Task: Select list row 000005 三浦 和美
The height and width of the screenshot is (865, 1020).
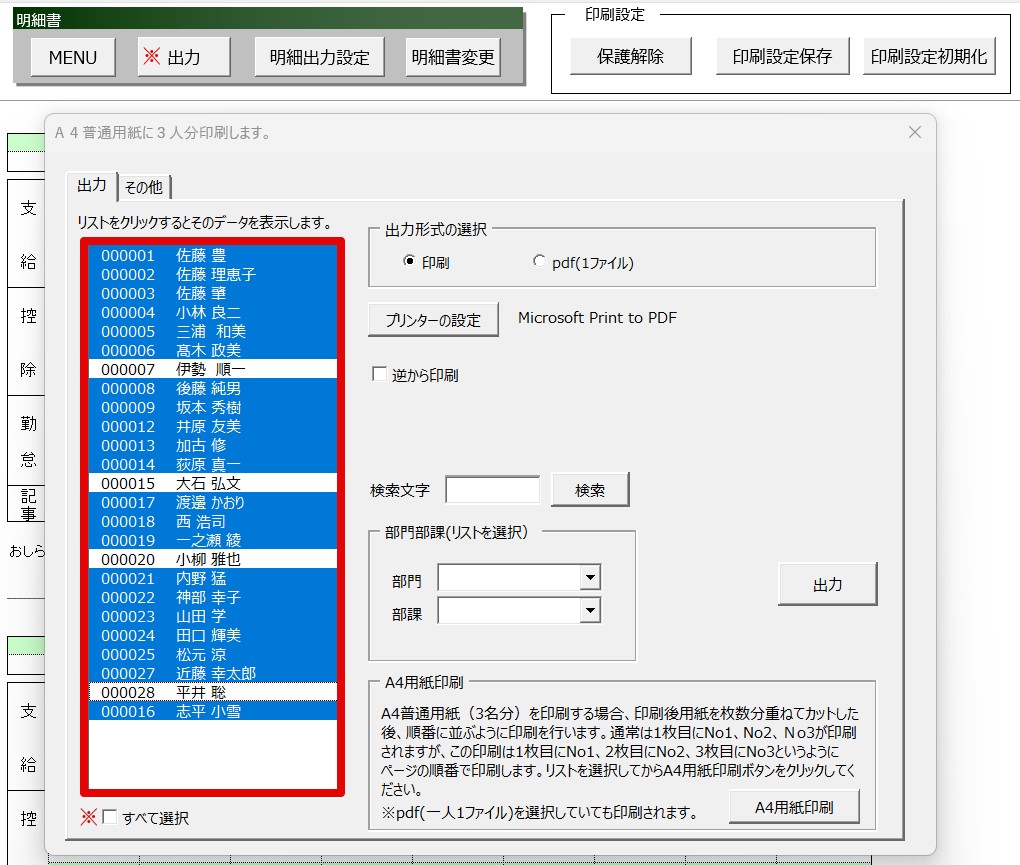Action: [x=213, y=331]
